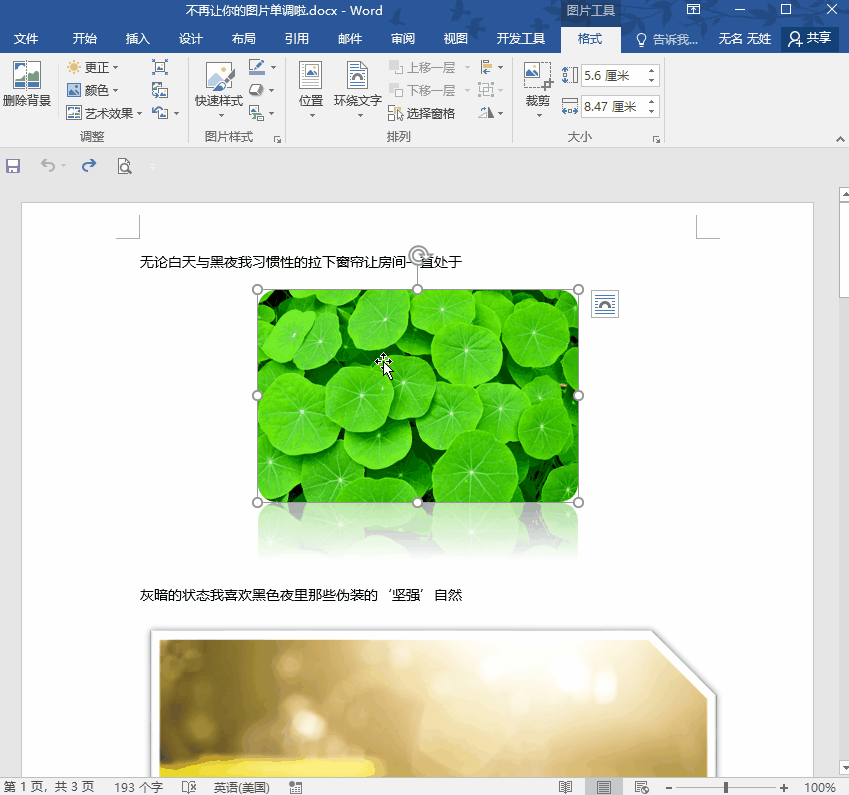The width and height of the screenshot is (849, 795).
Task: Select the green leaves picture
Action: pyautogui.click(x=418, y=396)
